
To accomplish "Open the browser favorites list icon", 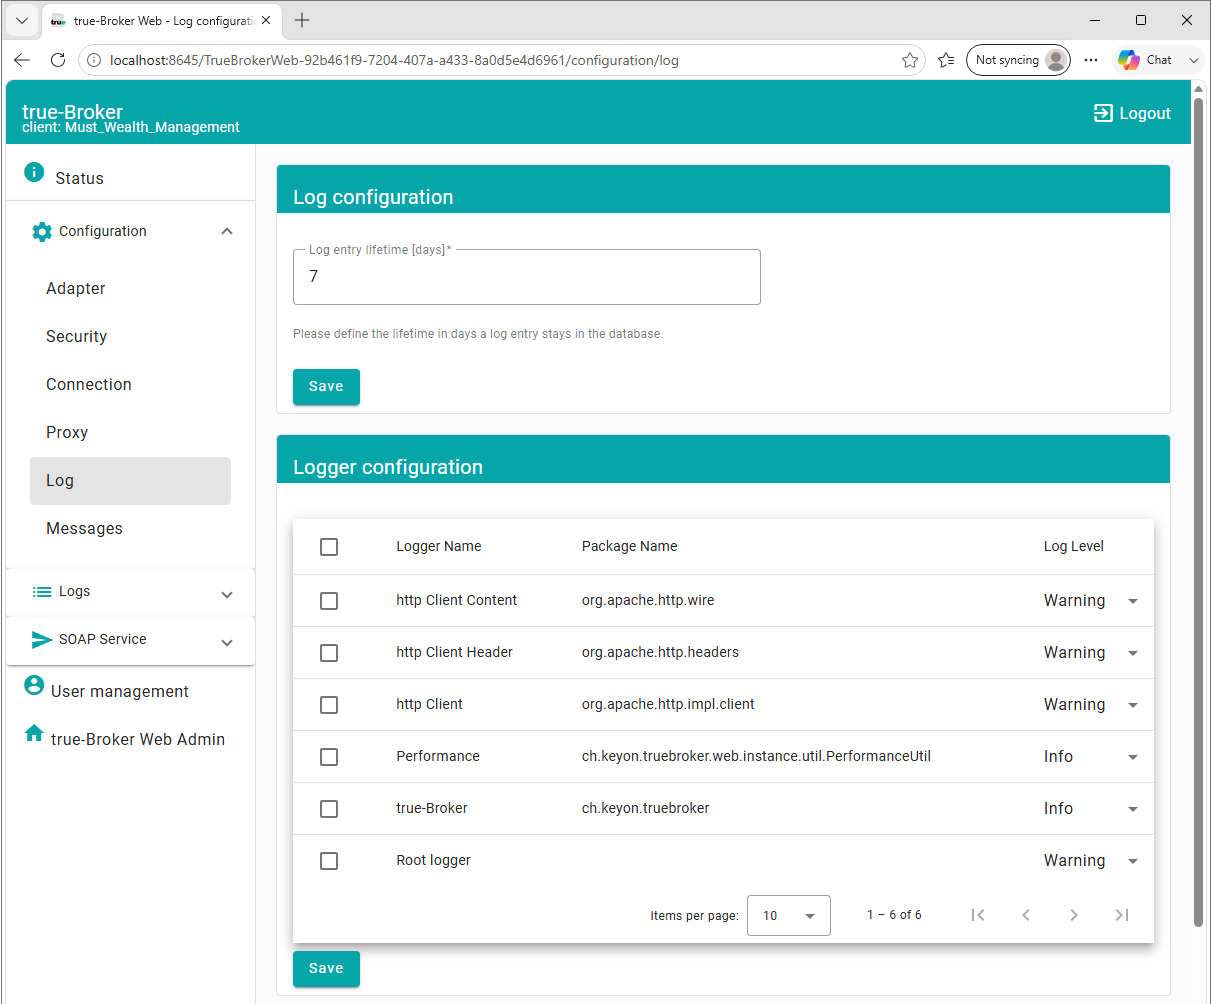I will [946, 60].
